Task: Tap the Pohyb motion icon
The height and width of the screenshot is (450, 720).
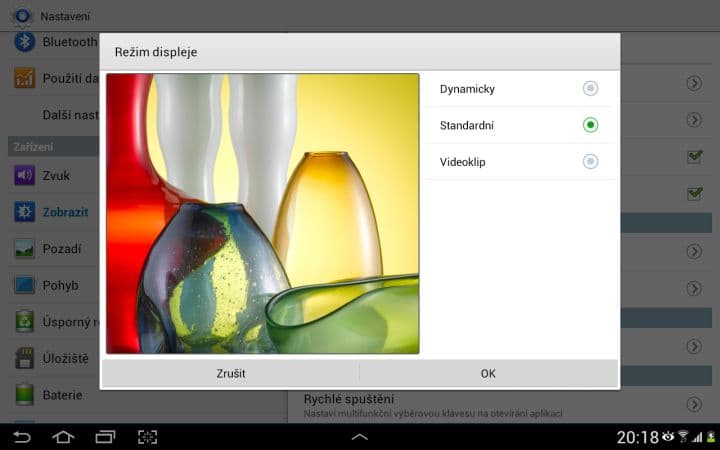Action: click(24, 285)
